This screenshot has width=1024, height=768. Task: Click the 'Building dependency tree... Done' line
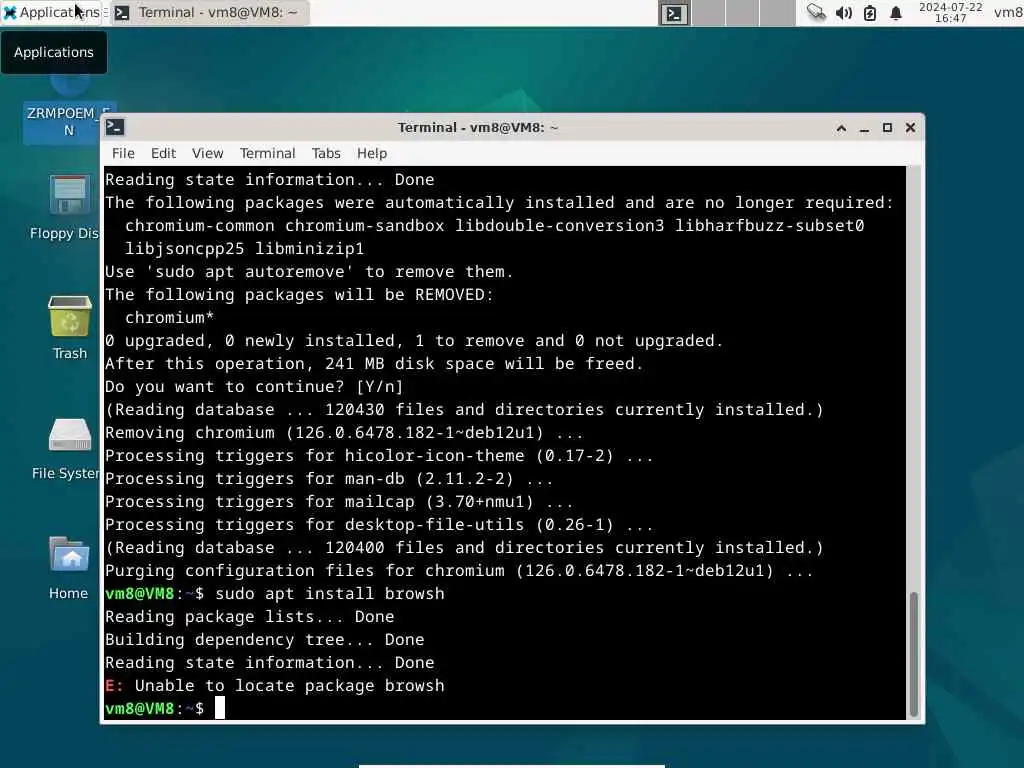tap(264, 640)
